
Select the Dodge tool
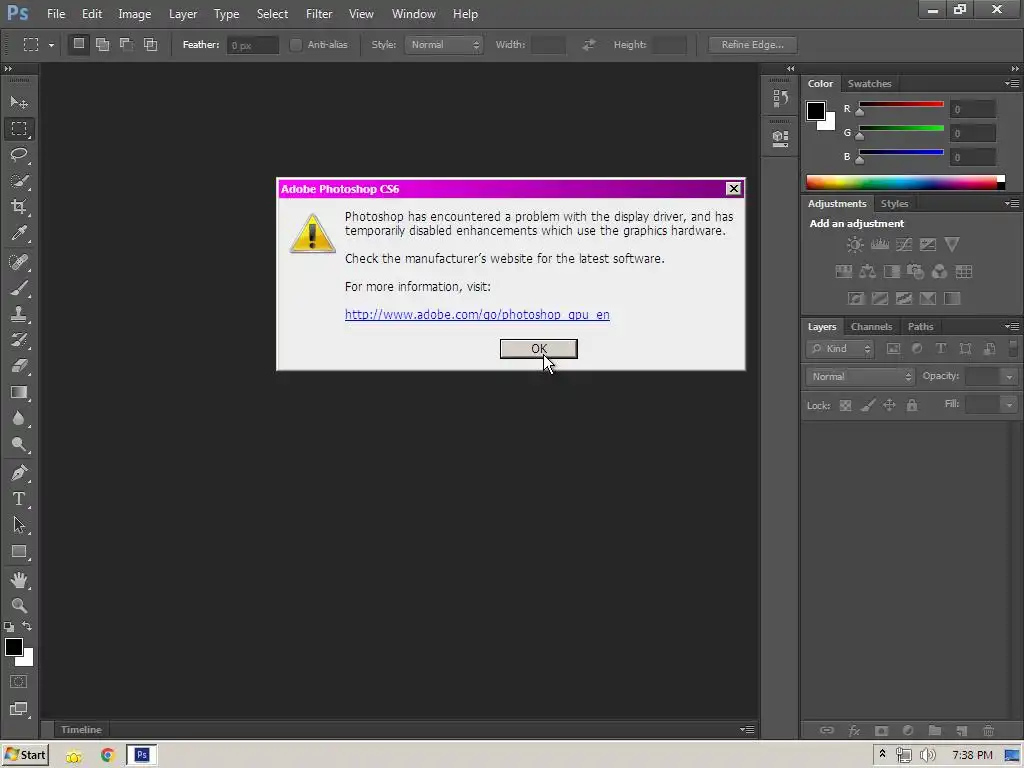tap(19, 445)
